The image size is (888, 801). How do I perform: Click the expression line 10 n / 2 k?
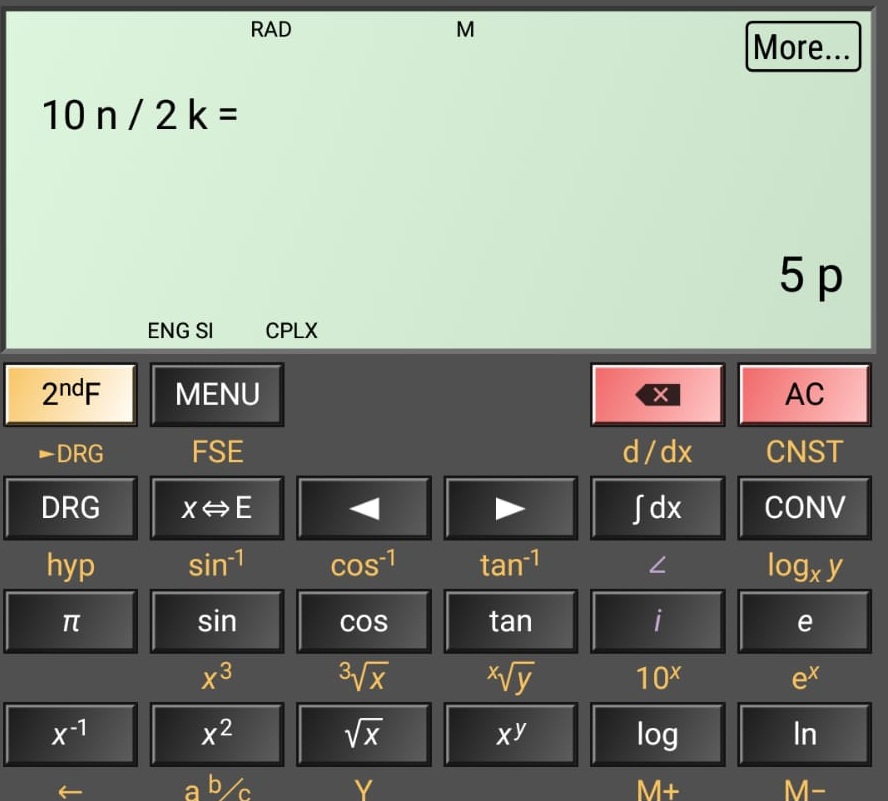[x=140, y=116]
